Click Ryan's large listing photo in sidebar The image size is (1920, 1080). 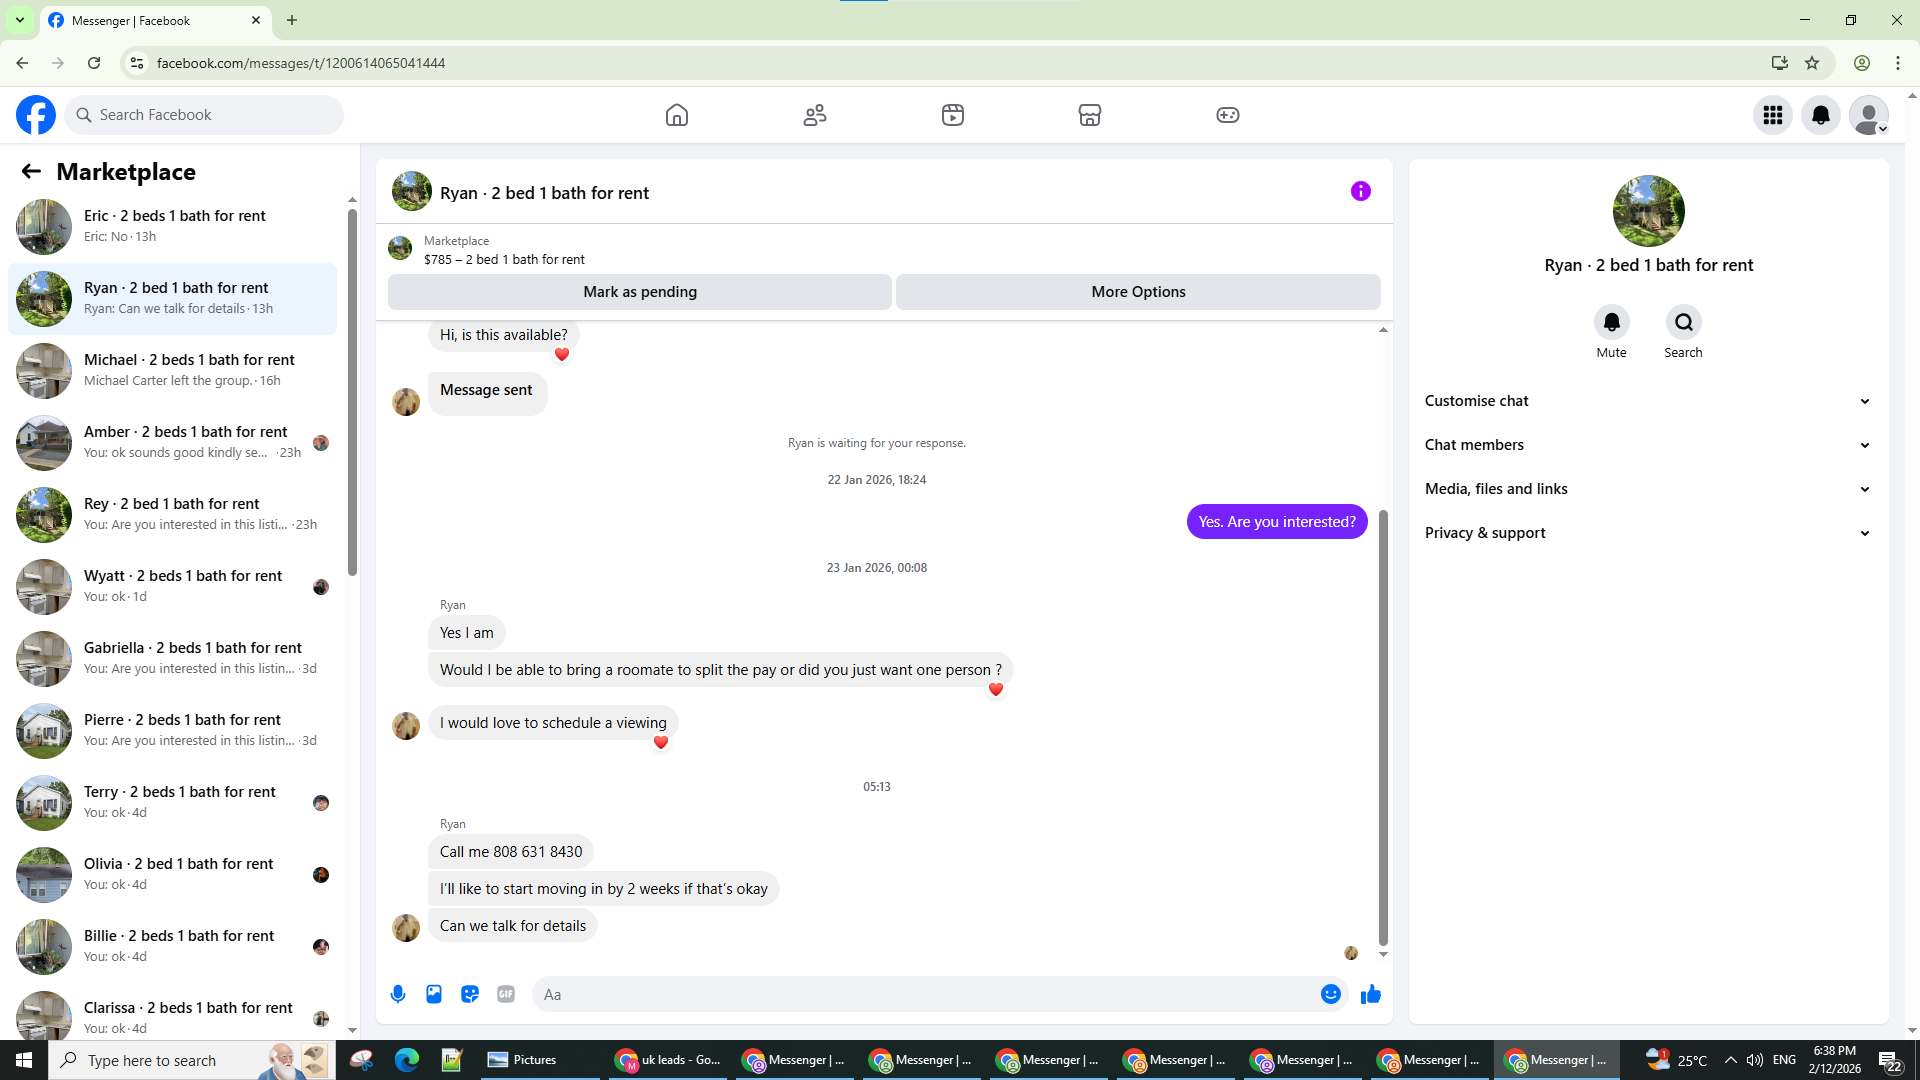(1648, 211)
